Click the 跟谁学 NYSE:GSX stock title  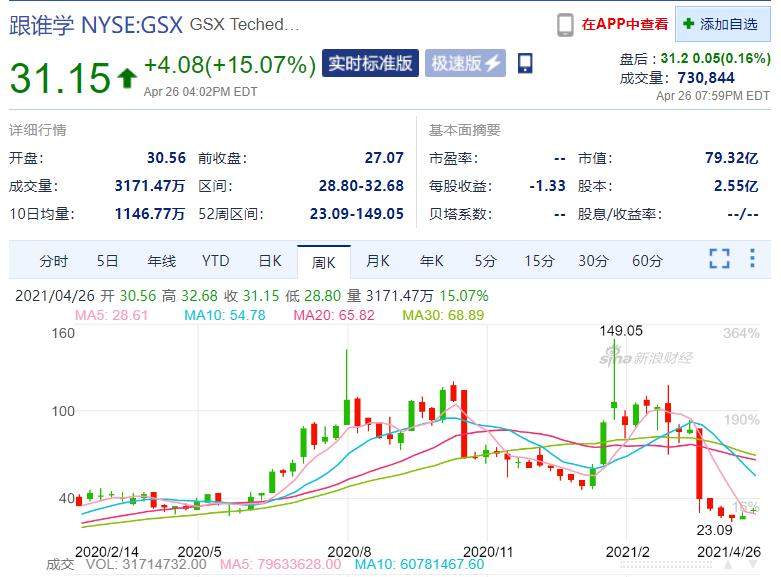coord(96,25)
